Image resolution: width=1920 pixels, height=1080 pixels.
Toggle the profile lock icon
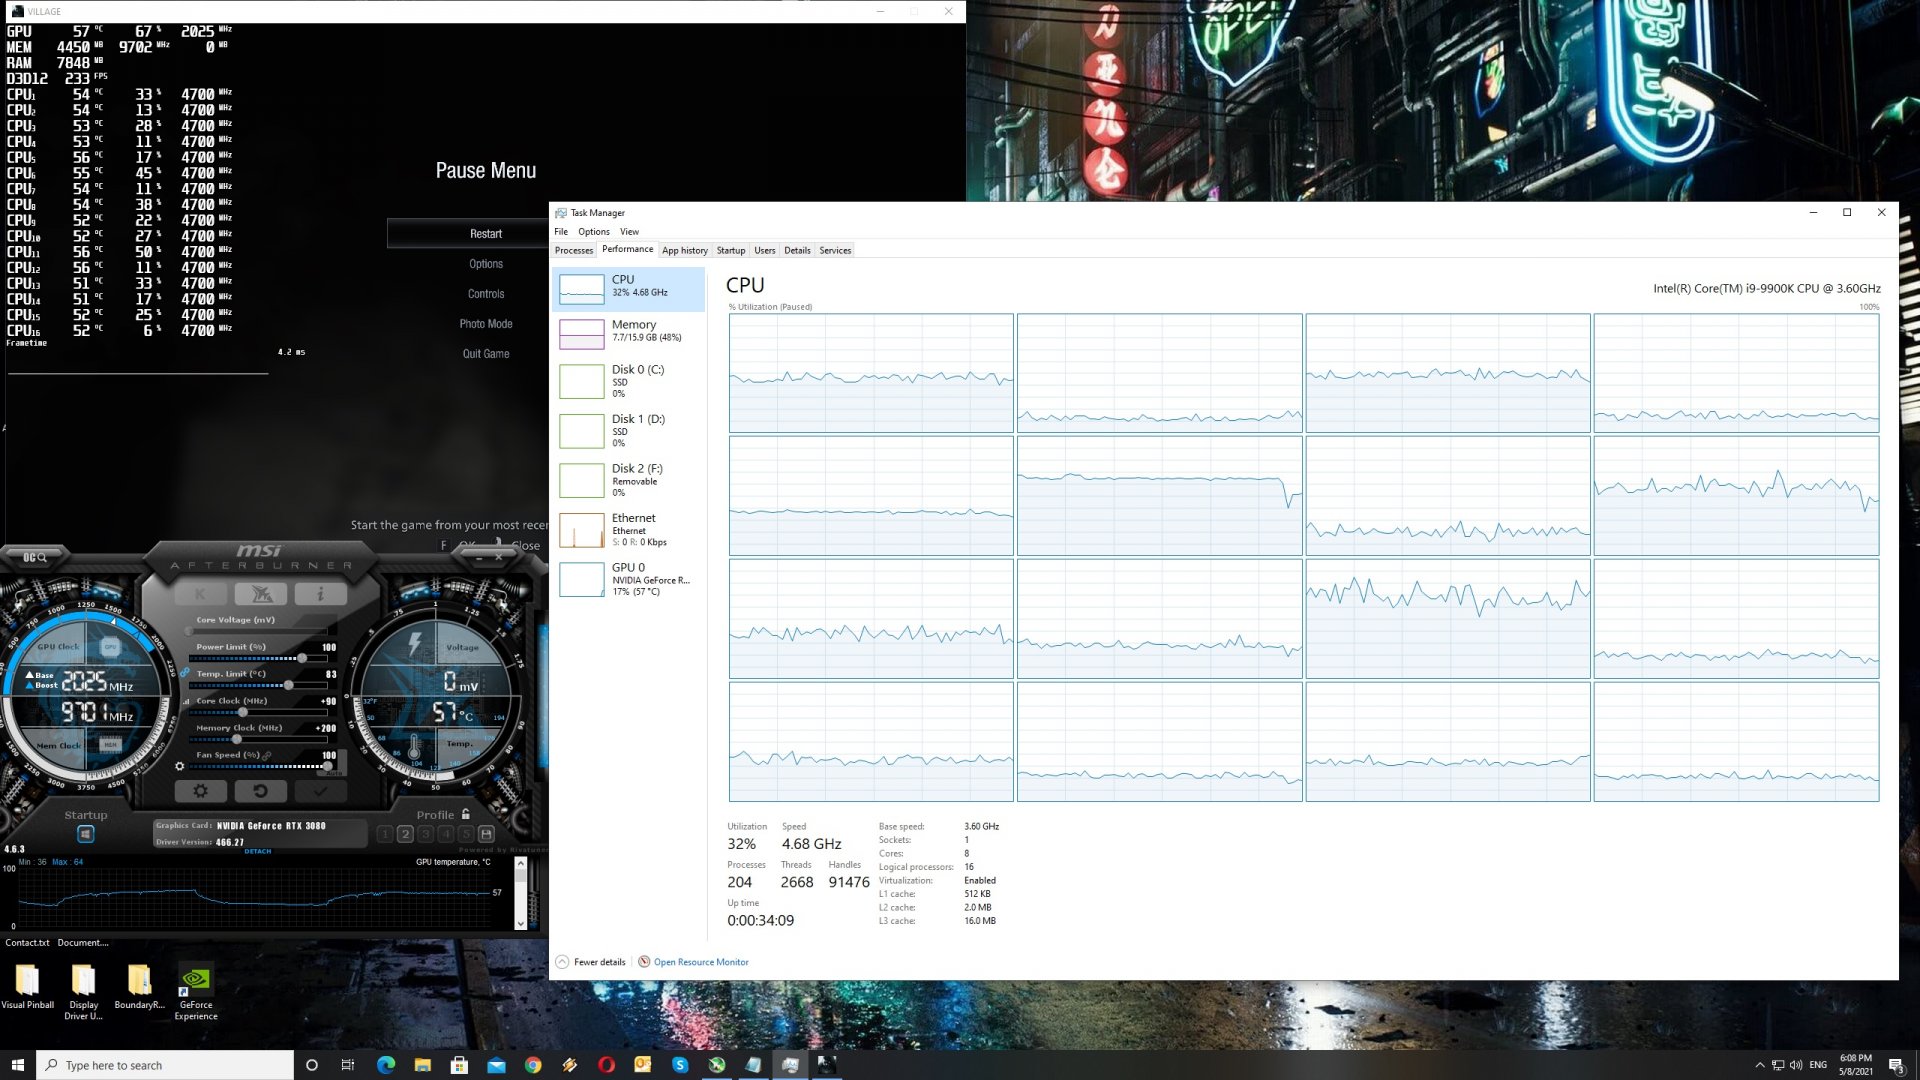pos(466,814)
